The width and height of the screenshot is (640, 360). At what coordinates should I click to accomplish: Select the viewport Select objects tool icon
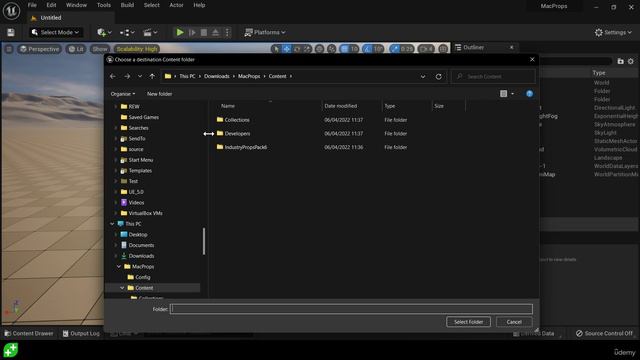[x=276, y=49]
